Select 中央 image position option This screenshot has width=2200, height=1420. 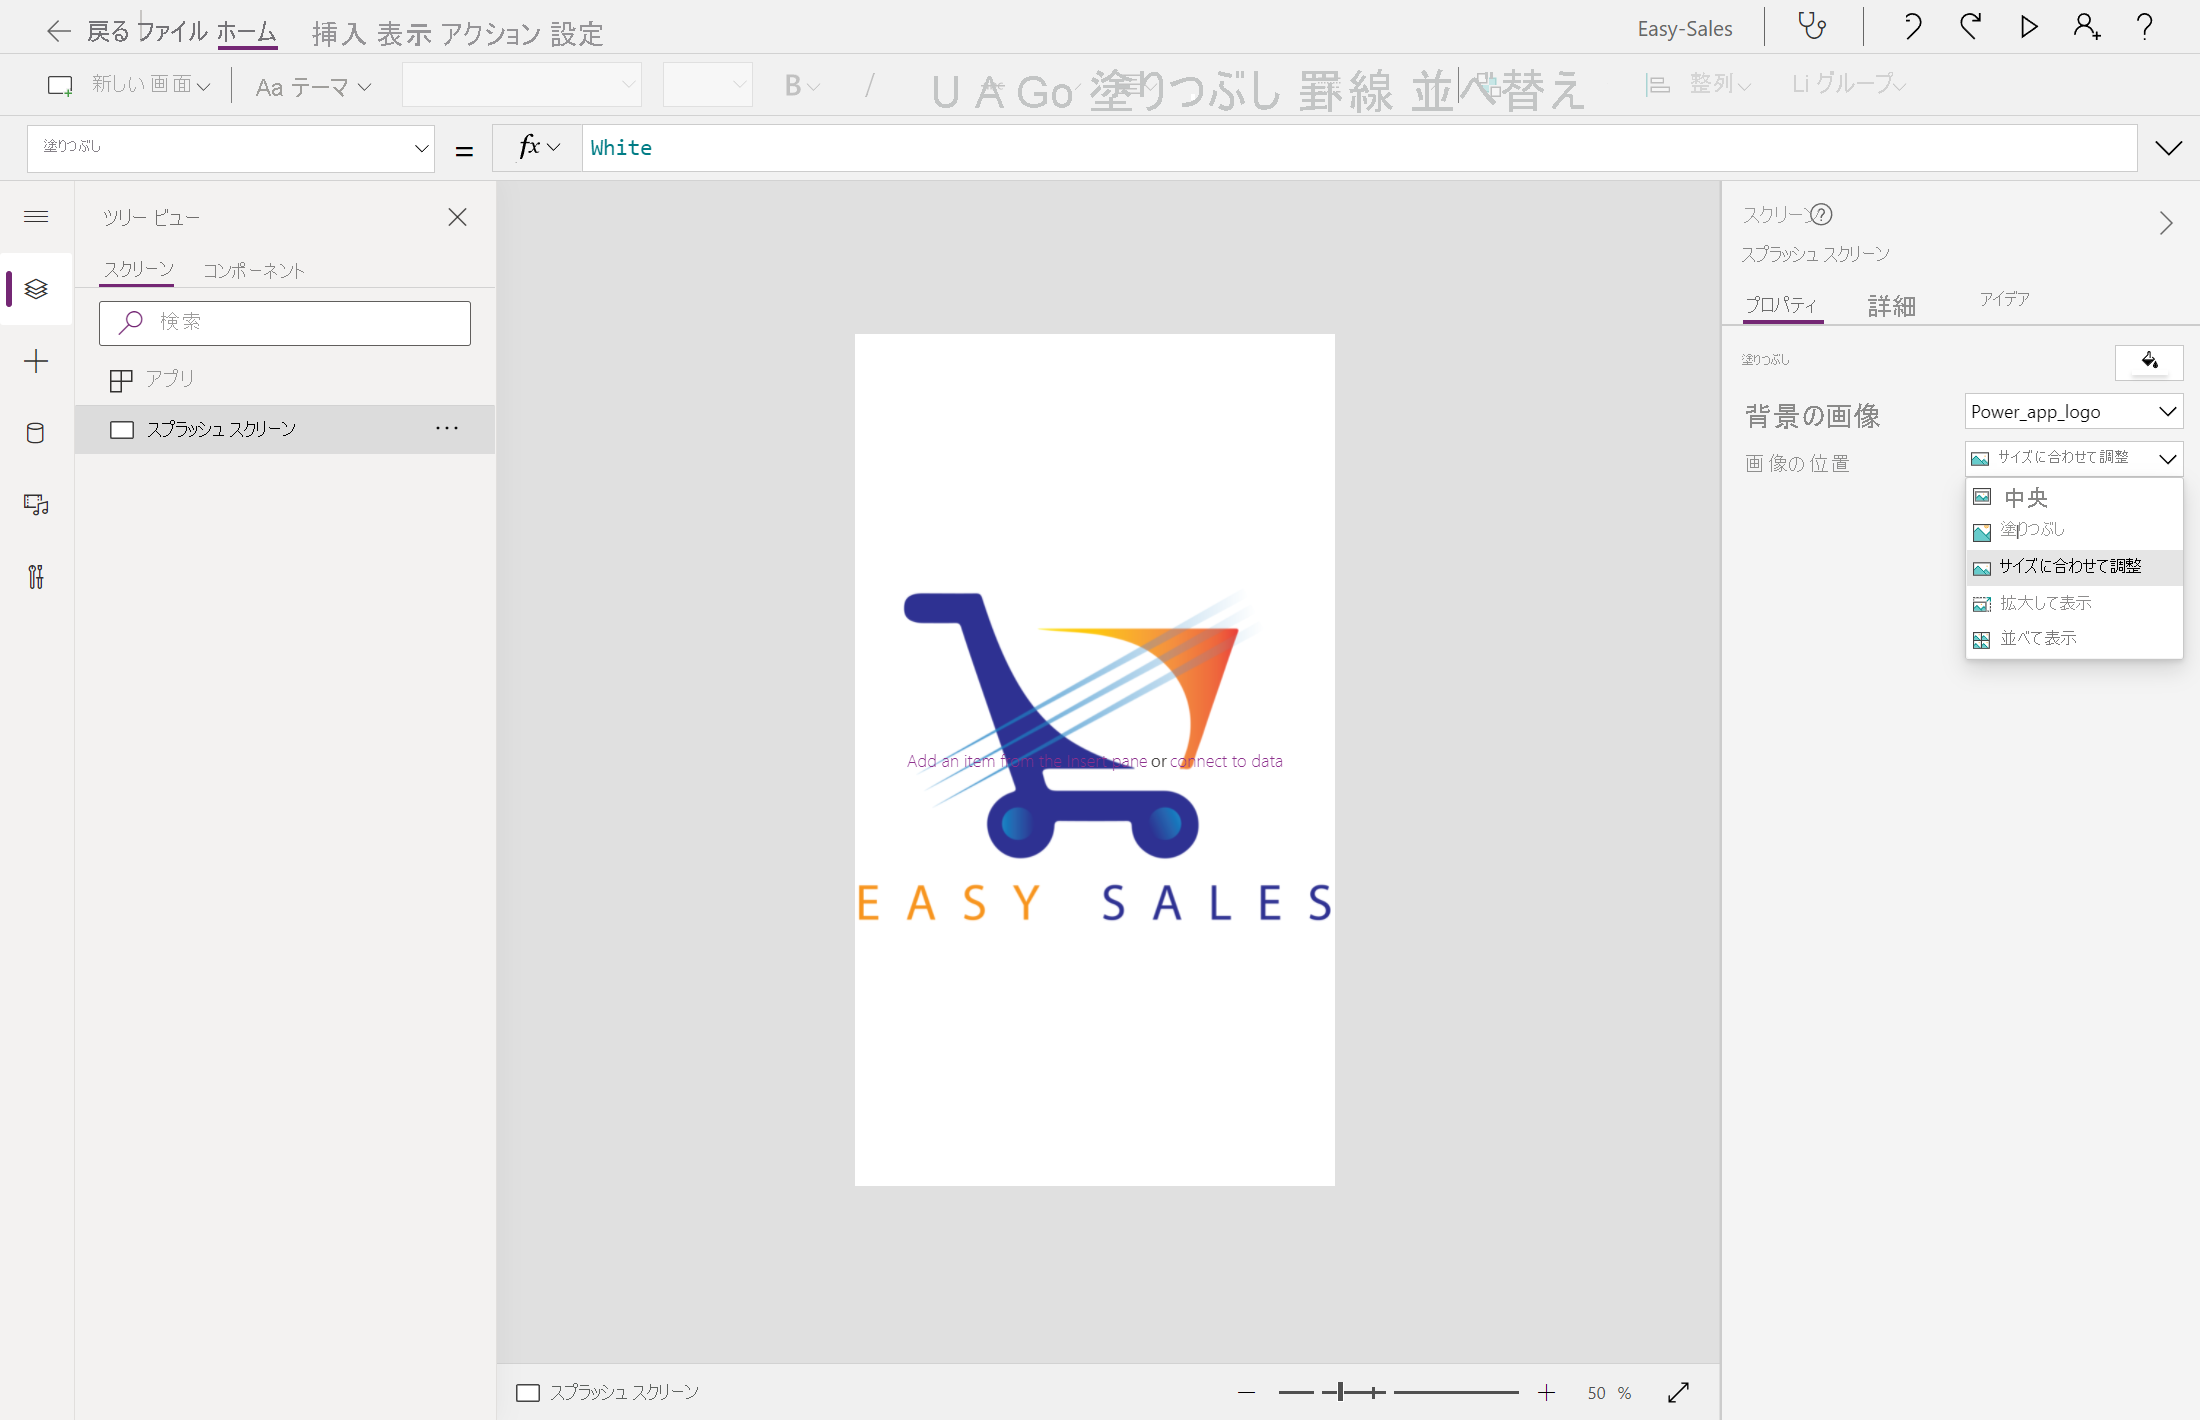[x=2074, y=497]
